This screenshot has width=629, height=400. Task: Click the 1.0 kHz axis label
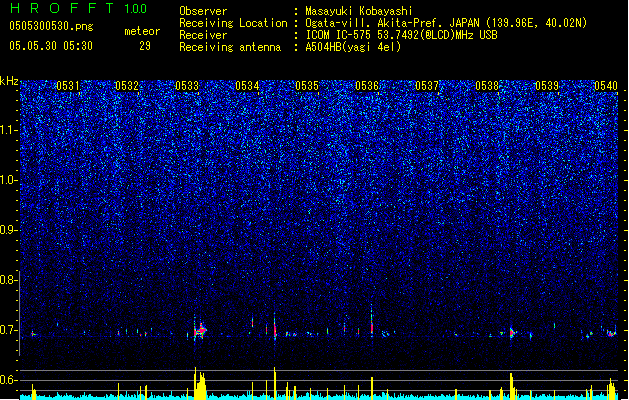[9, 180]
